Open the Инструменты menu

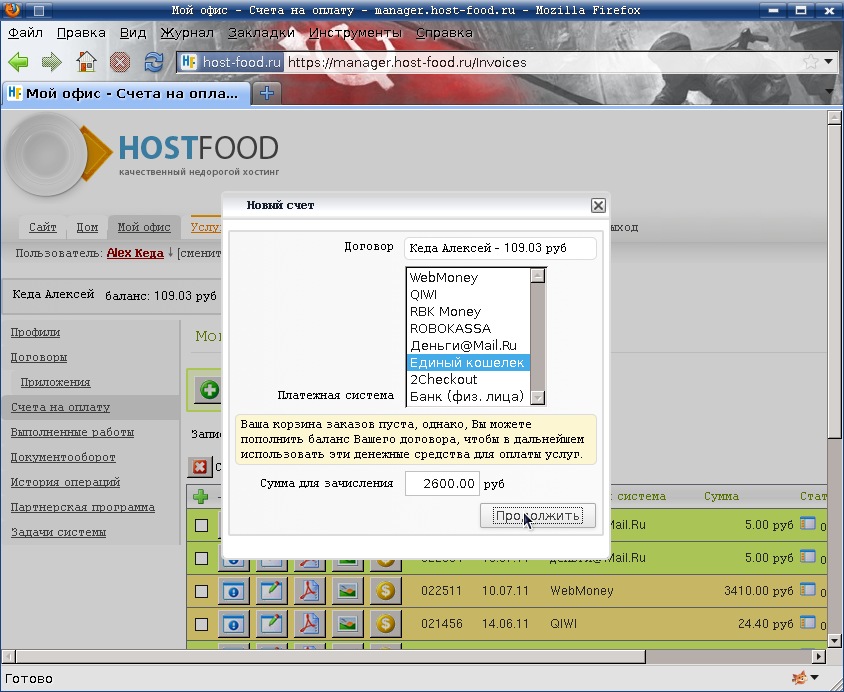355,33
